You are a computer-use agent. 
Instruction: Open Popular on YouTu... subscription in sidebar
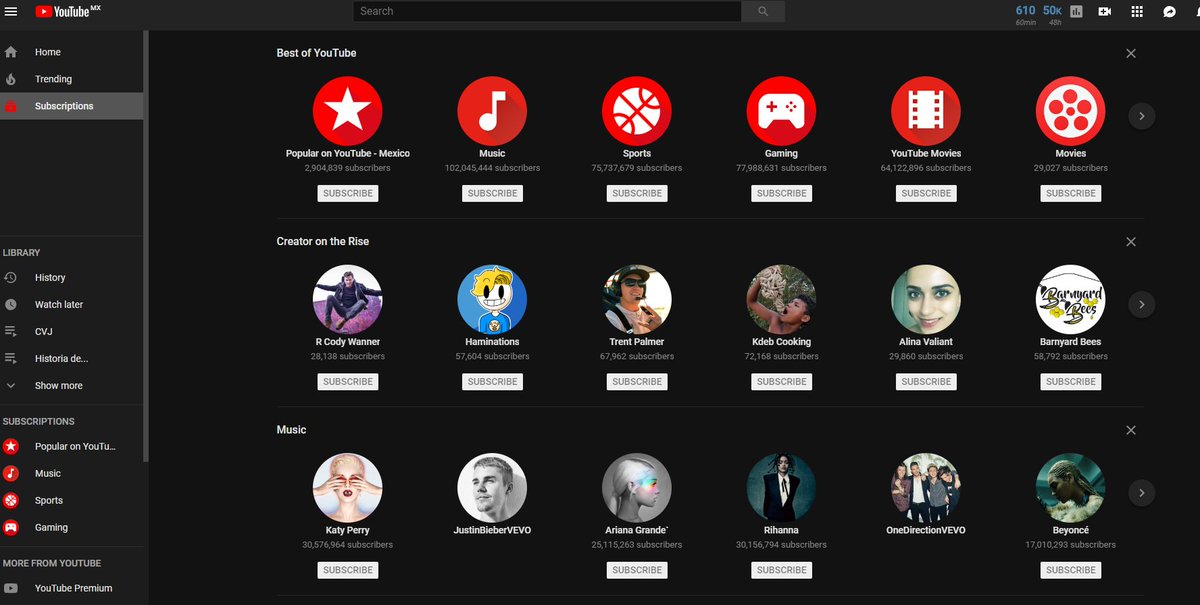point(72,446)
